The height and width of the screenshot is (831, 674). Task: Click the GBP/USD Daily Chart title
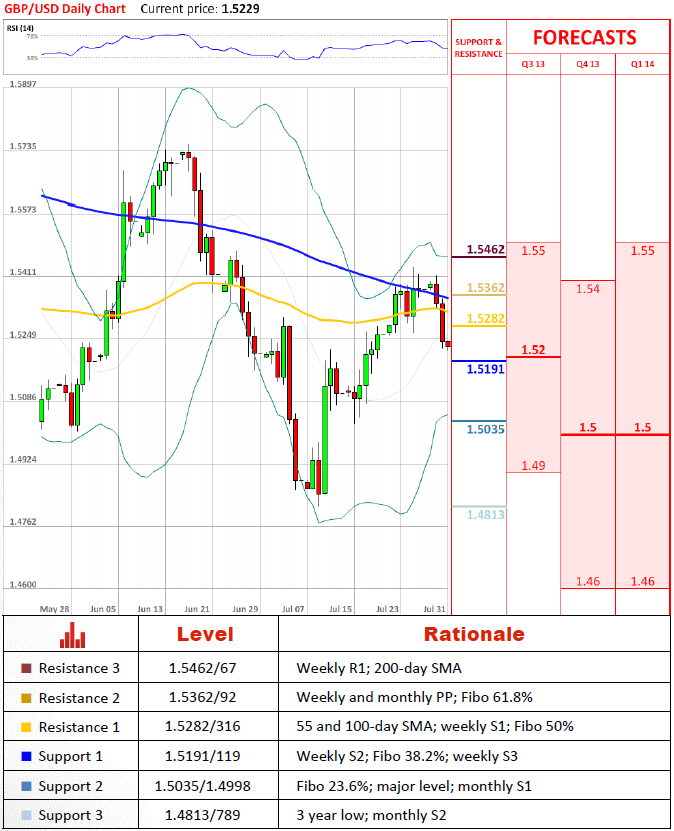64,8
